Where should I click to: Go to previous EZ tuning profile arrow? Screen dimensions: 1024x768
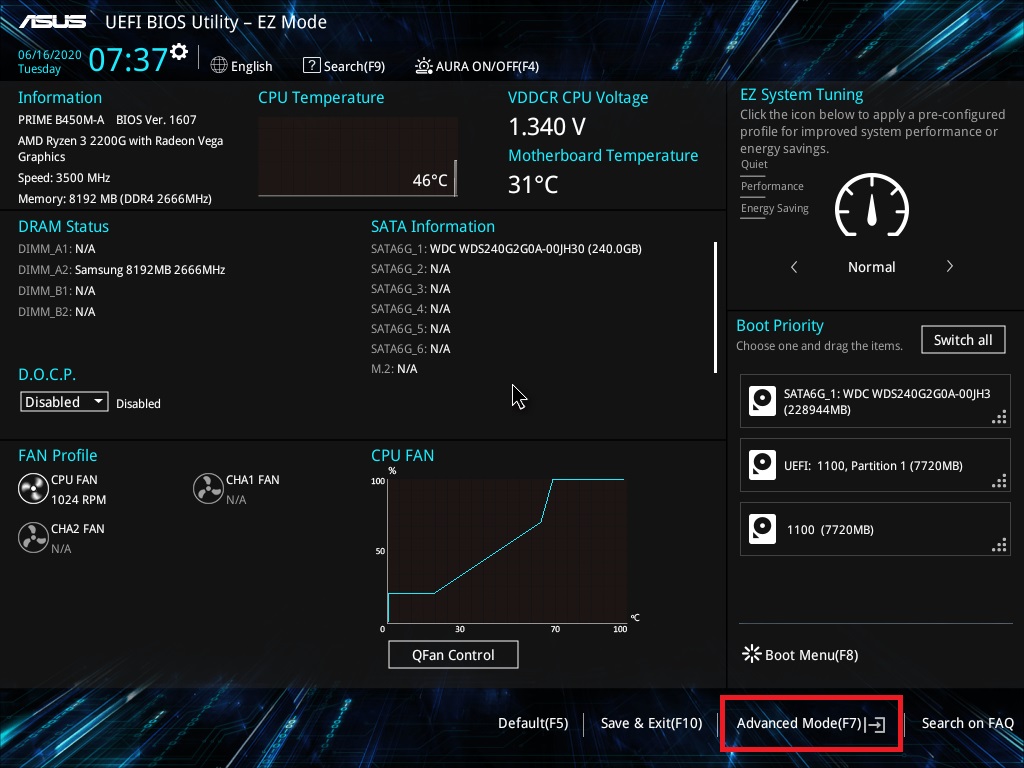point(794,266)
